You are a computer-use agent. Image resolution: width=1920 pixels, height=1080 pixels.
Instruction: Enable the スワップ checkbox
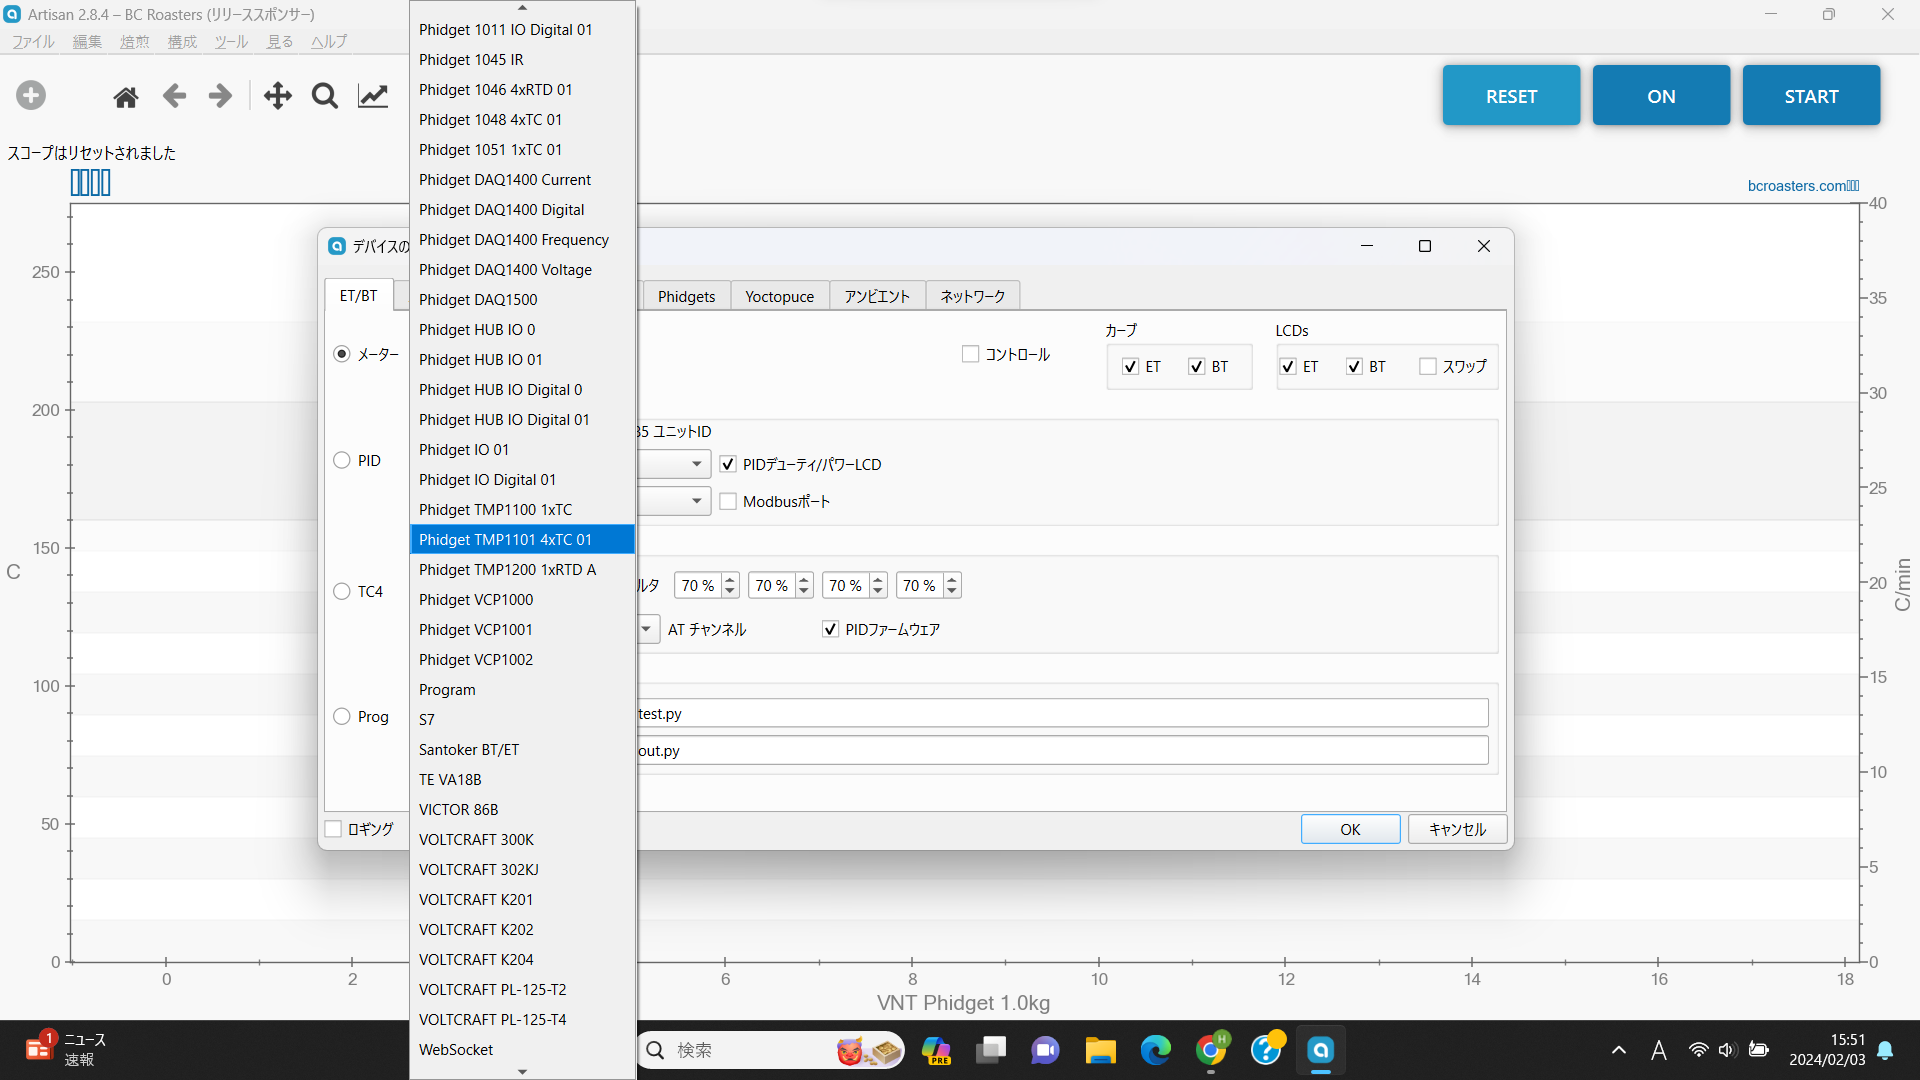tap(1428, 366)
